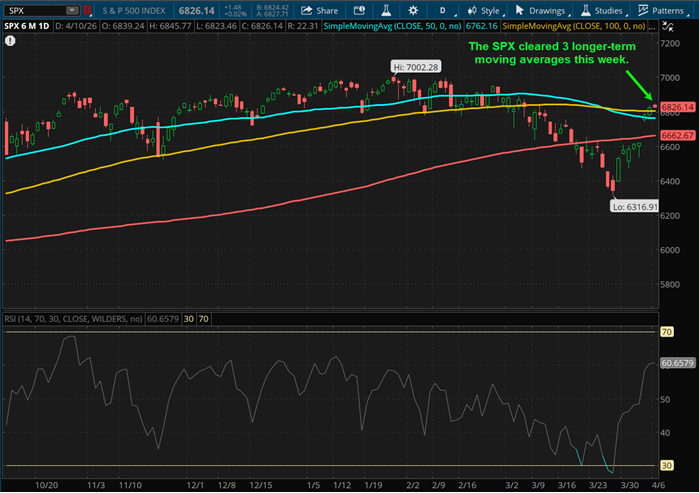
Task: Click the 10/20 date on time axis
Action: click(x=46, y=485)
